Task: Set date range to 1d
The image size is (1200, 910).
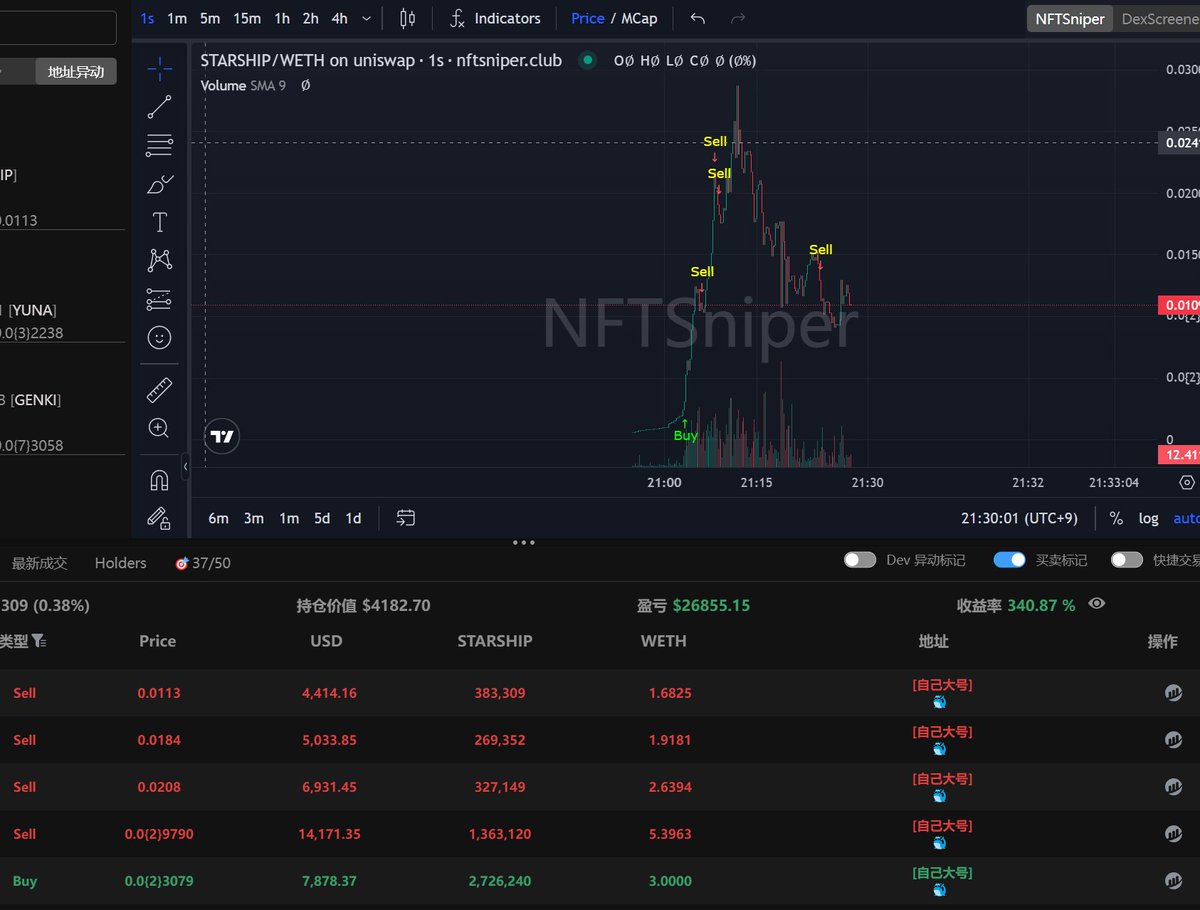Action: (x=353, y=518)
